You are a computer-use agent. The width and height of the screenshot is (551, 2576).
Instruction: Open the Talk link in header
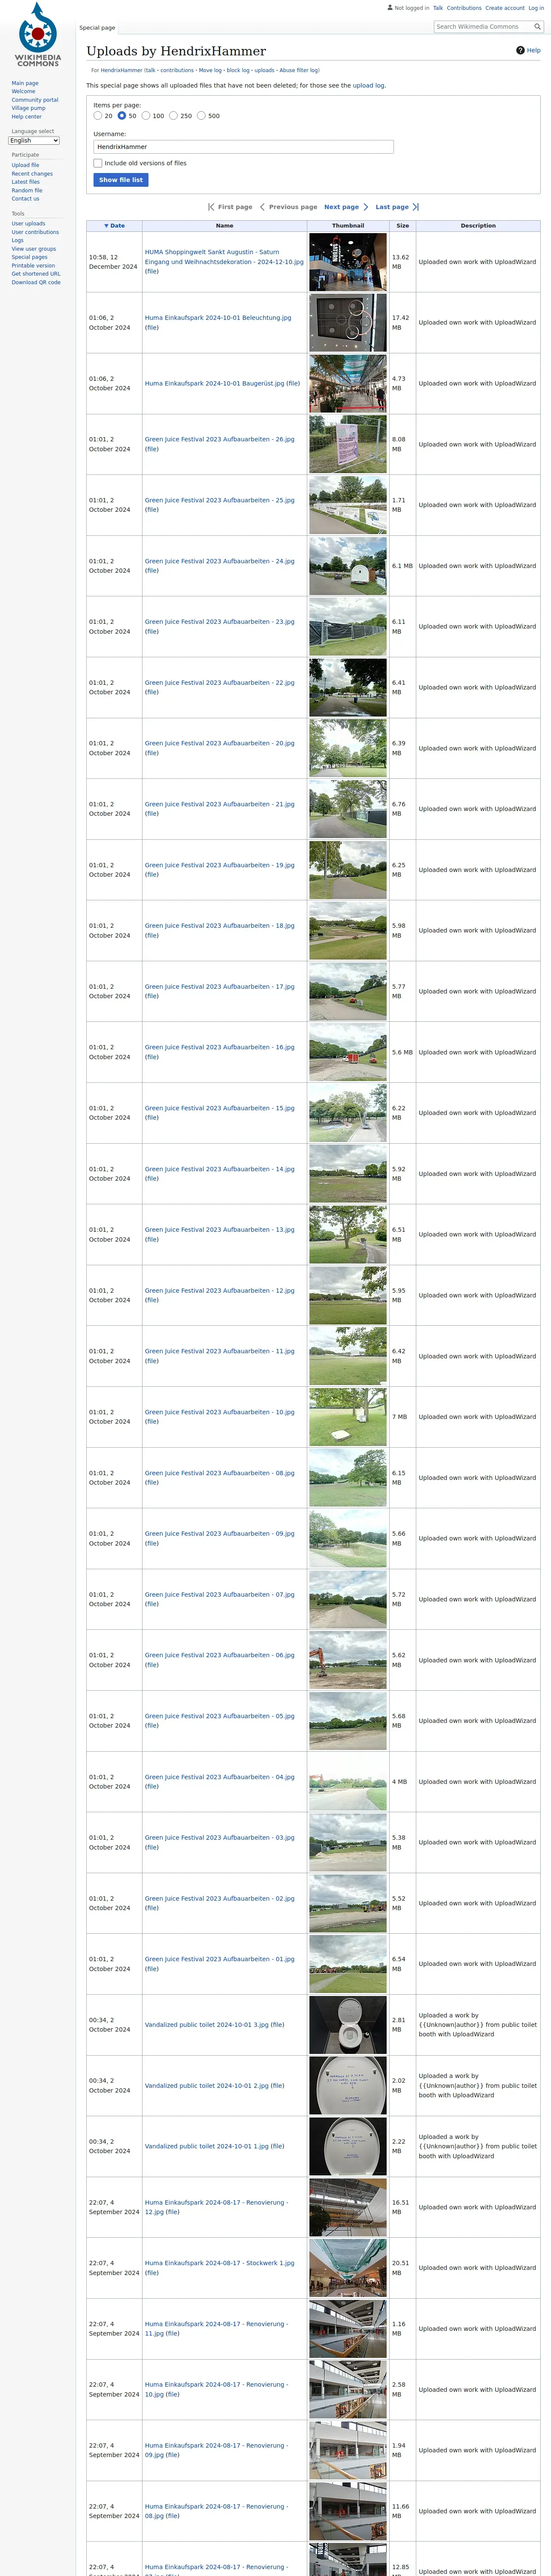[438, 8]
